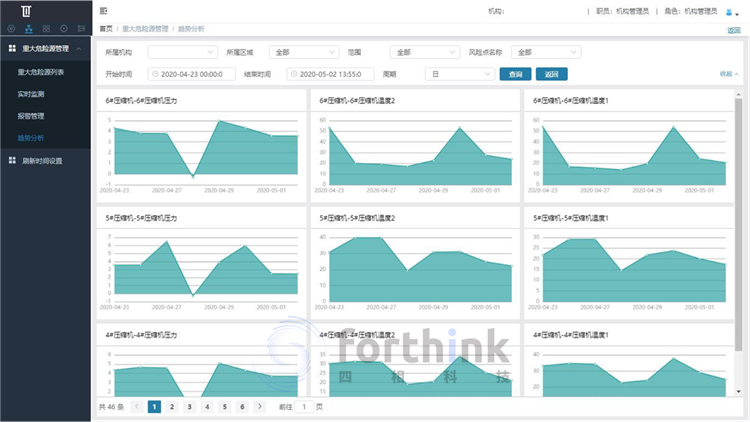This screenshot has height=422, width=750.
Task: Click the sidebar collapse icon in header
Action: point(104,11)
